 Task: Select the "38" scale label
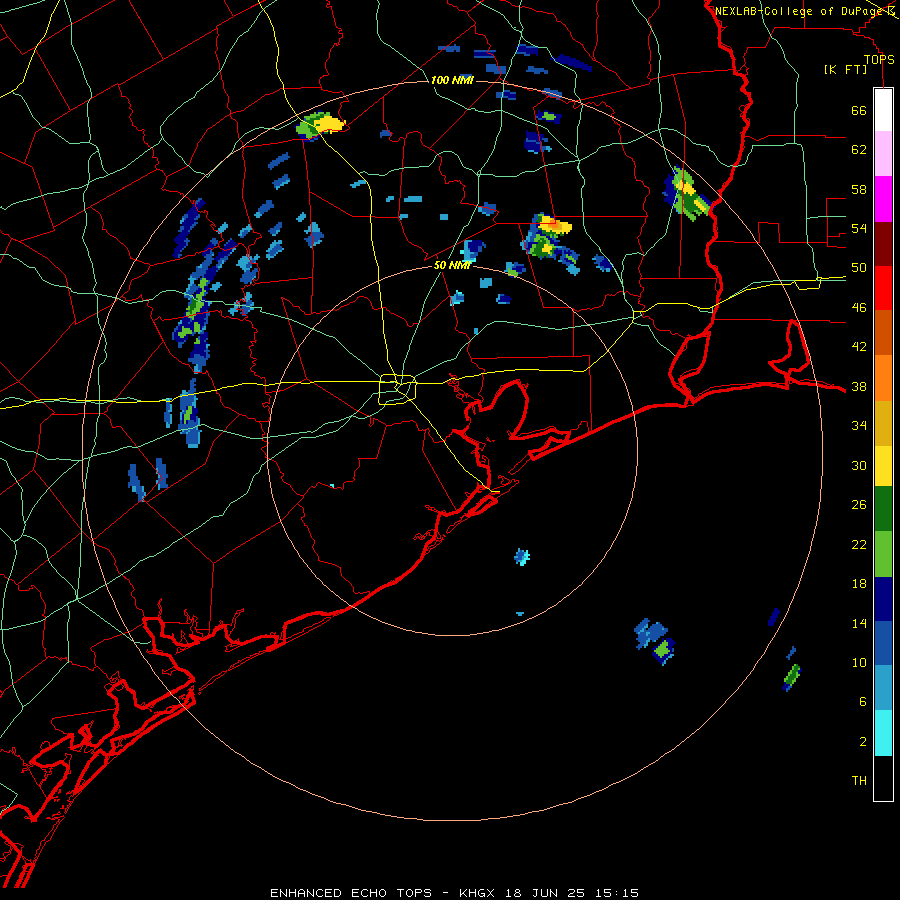pos(859,386)
